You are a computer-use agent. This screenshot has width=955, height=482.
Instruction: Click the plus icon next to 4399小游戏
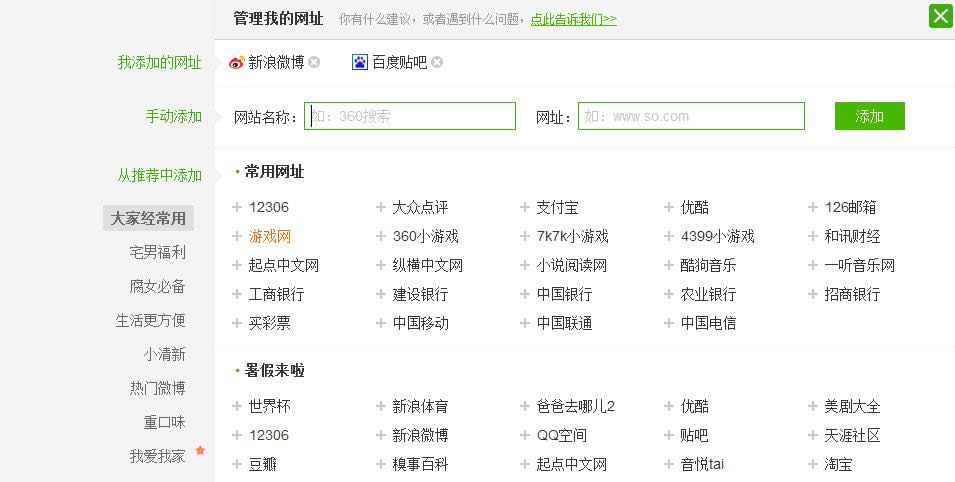(x=669, y=236)
